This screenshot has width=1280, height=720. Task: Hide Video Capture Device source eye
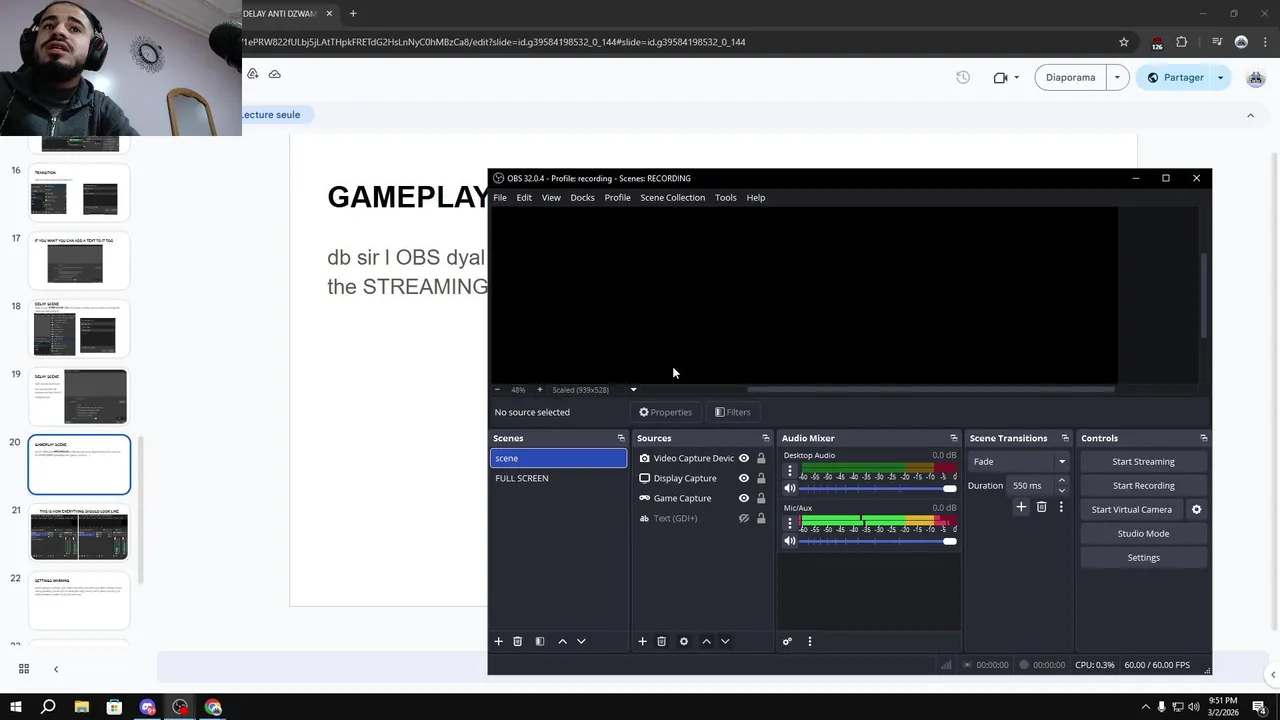[x=744, y=458]
